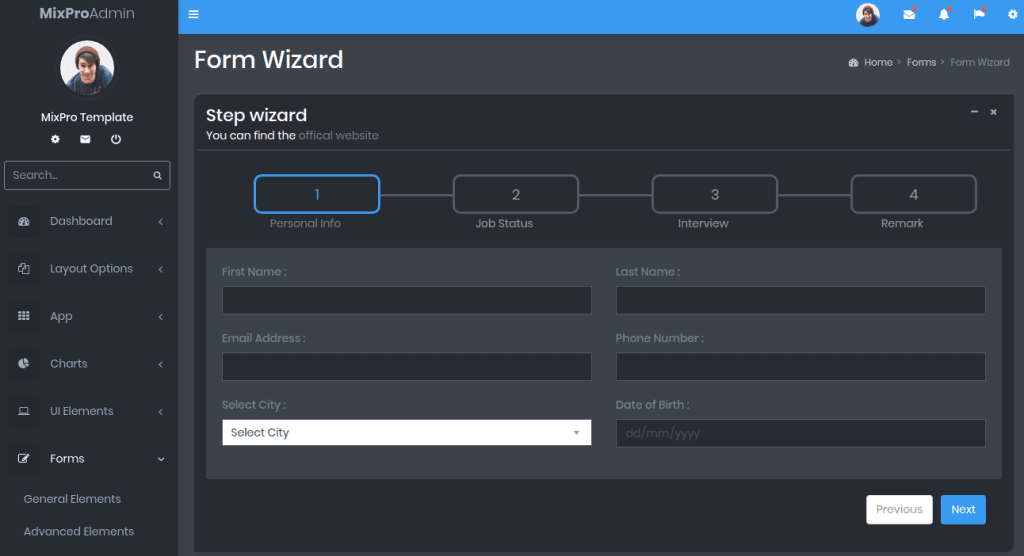
Task: Focus the Phone Number field
Action: 800,367
